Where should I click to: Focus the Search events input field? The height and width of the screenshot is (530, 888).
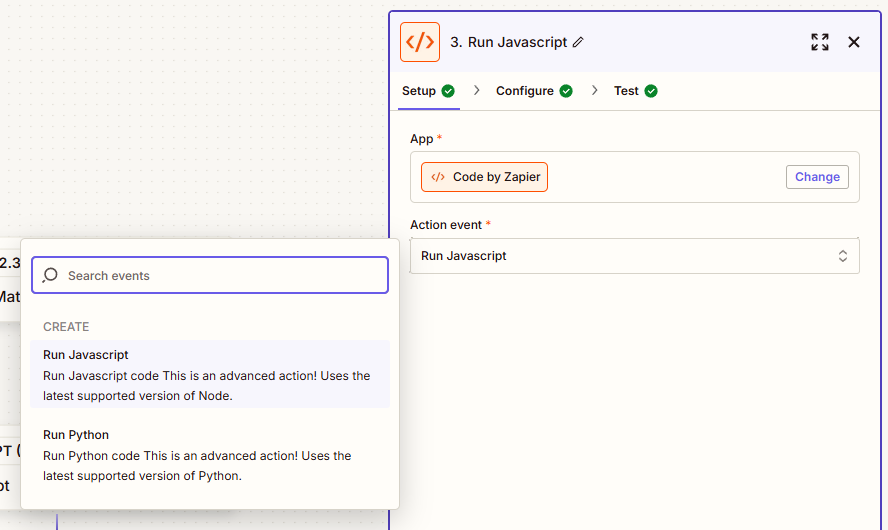(210, 275)
